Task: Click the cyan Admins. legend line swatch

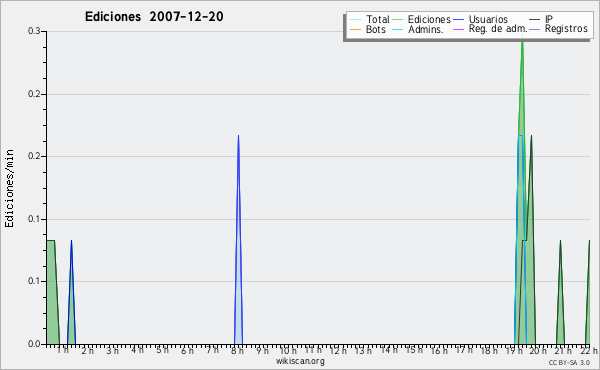Action: (398, 29)
